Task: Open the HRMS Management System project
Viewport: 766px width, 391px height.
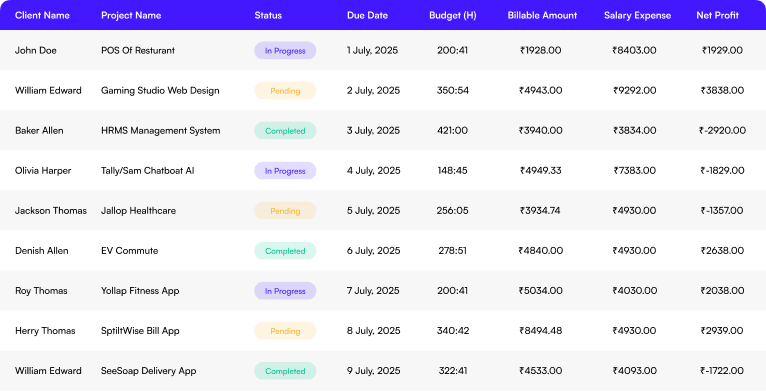Action: click(x=161, y=130)
